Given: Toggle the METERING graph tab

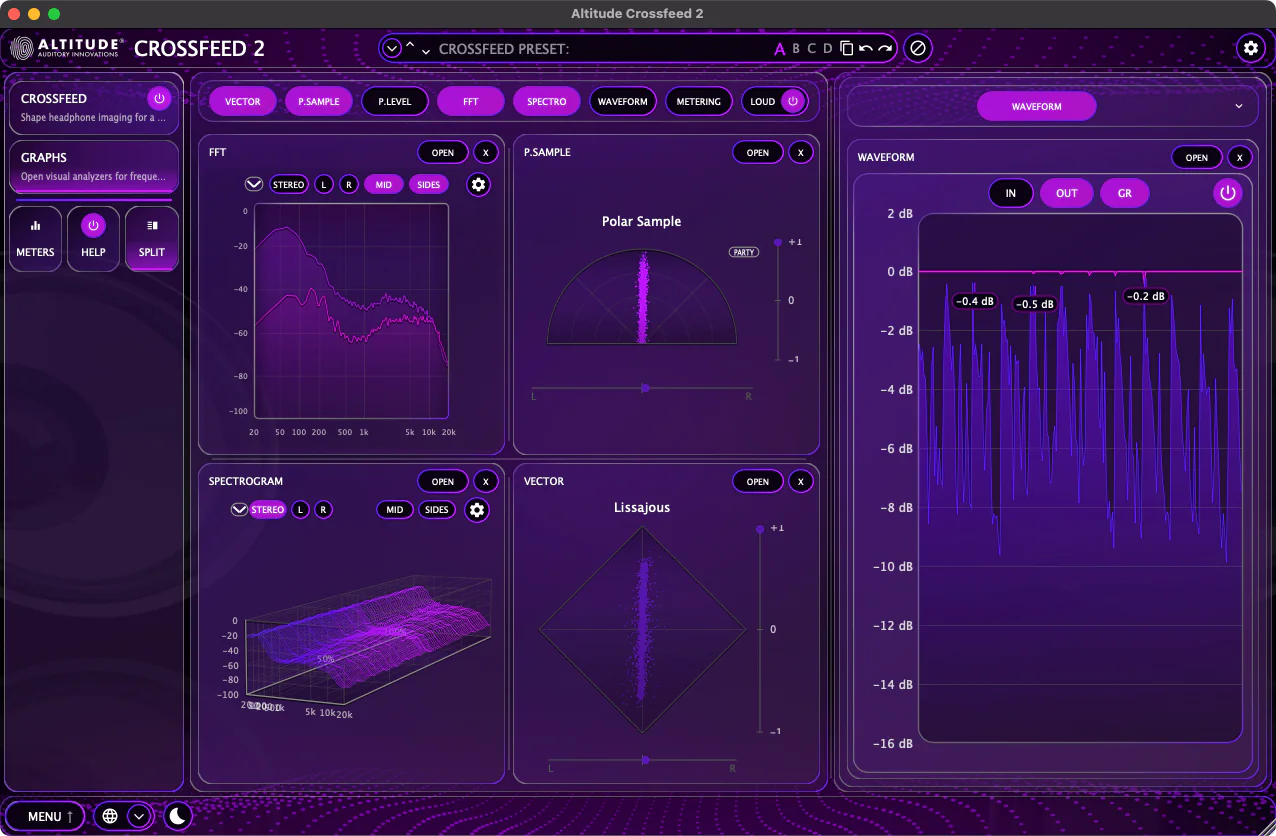Looking at the screenshot, I should coord(699,101).
